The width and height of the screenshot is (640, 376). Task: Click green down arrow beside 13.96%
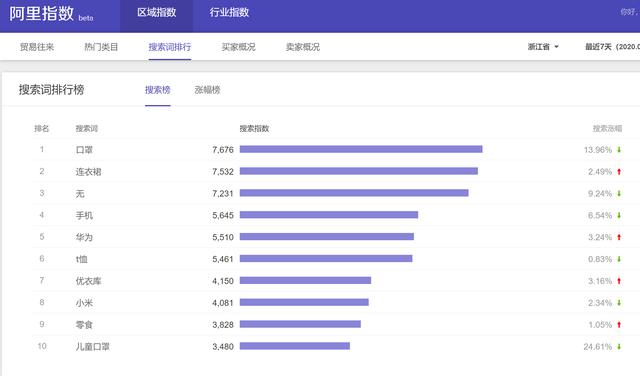[x=619, y=150]
